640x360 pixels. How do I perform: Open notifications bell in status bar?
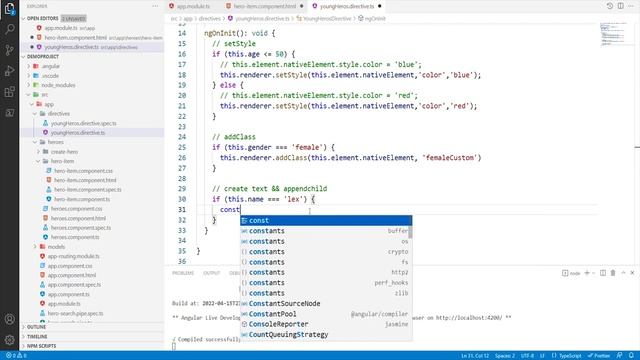click(x=631, y=356)
